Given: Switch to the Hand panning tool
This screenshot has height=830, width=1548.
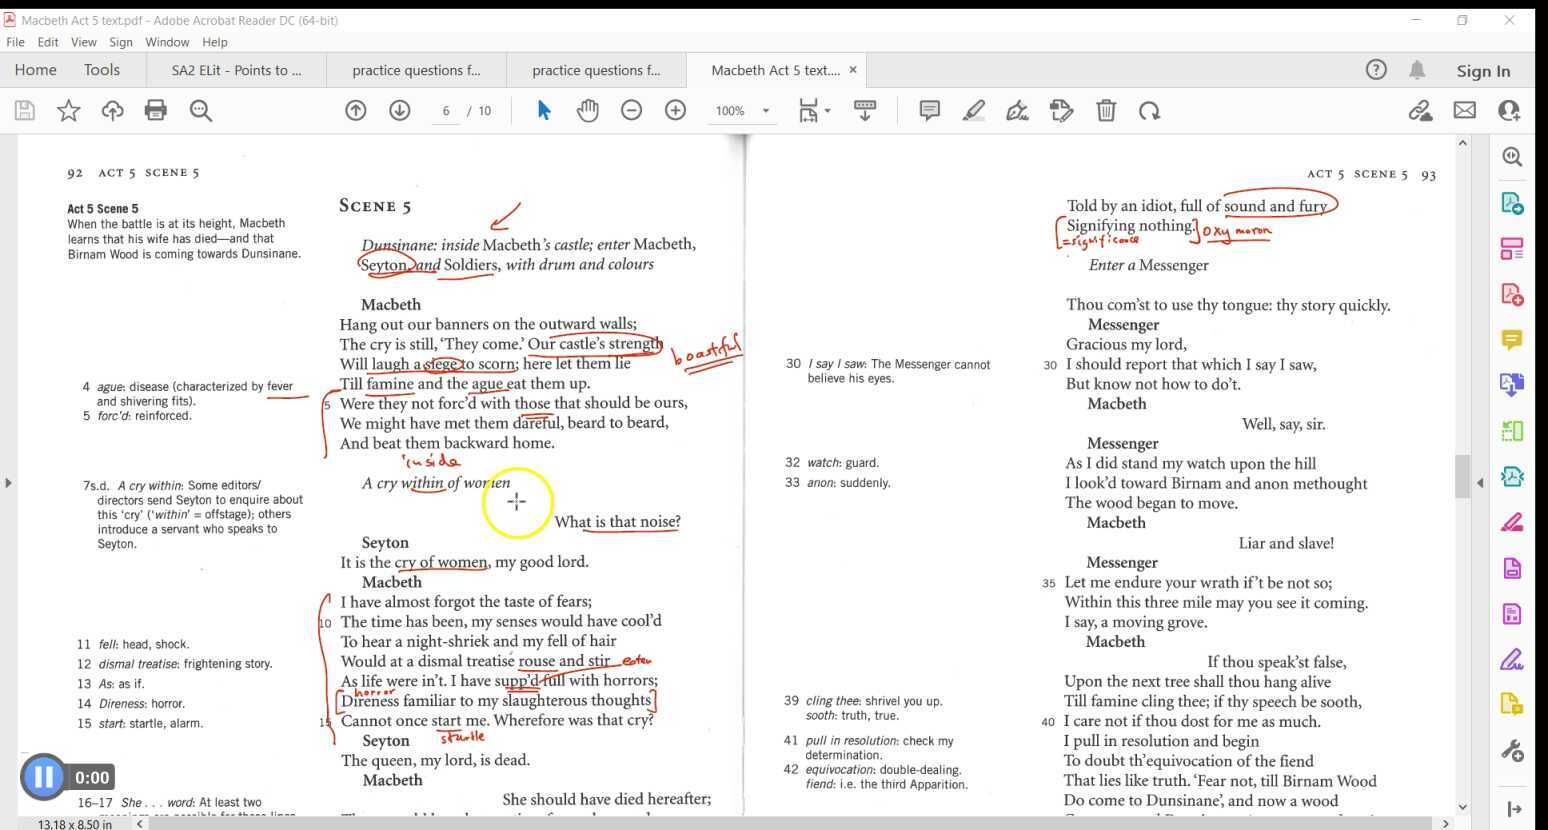Looking at the screenshot, I should [x=588, y=110].
